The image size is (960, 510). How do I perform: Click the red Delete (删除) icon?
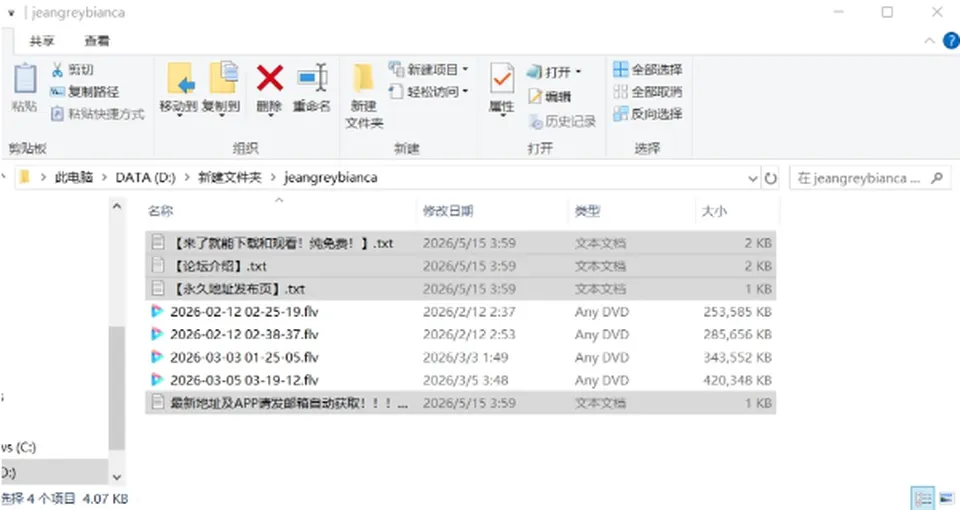[269, 78]
